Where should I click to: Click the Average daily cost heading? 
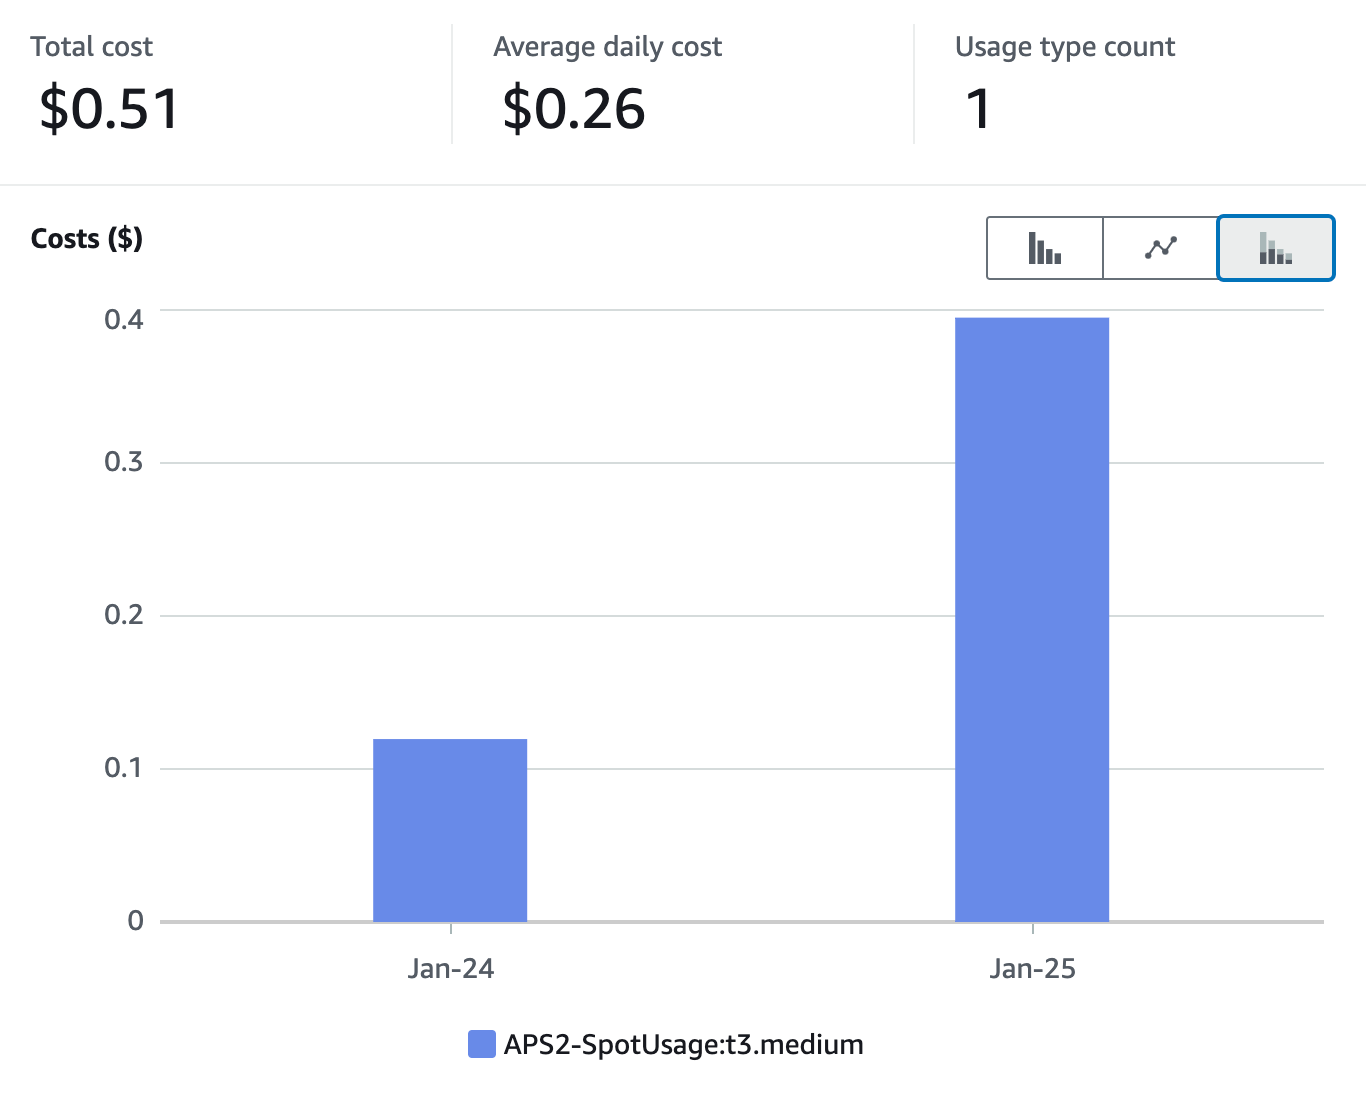[607, 47]
